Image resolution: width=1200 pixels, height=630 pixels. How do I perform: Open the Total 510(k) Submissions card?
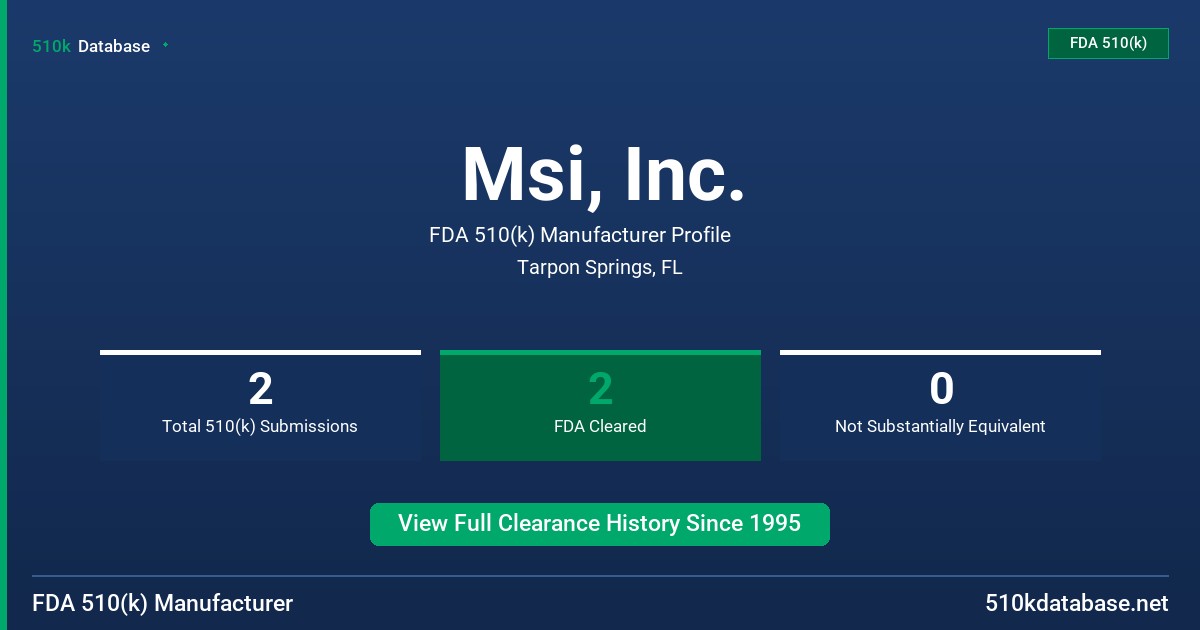(260, 405)
